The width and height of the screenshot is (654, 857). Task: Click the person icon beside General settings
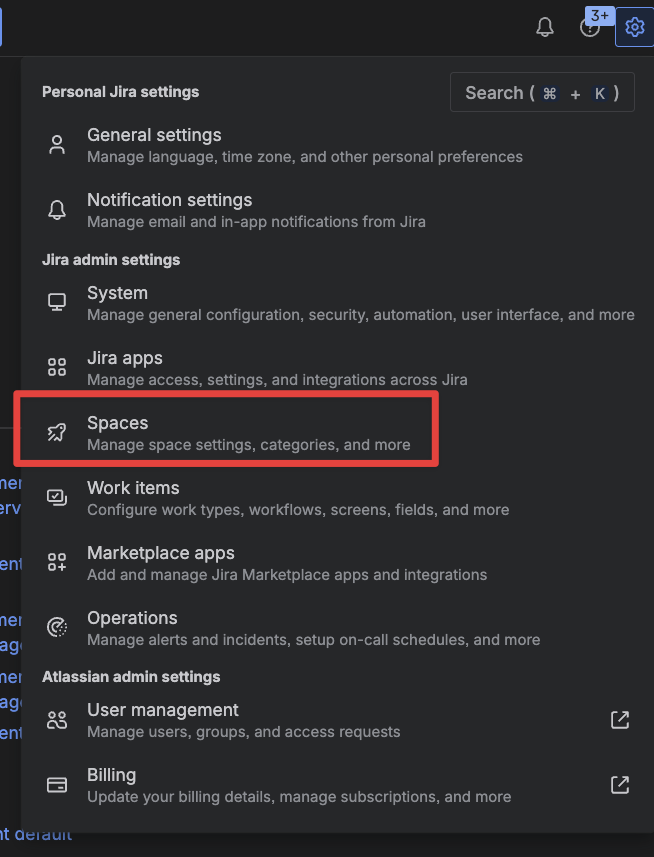tap(57, 145)
